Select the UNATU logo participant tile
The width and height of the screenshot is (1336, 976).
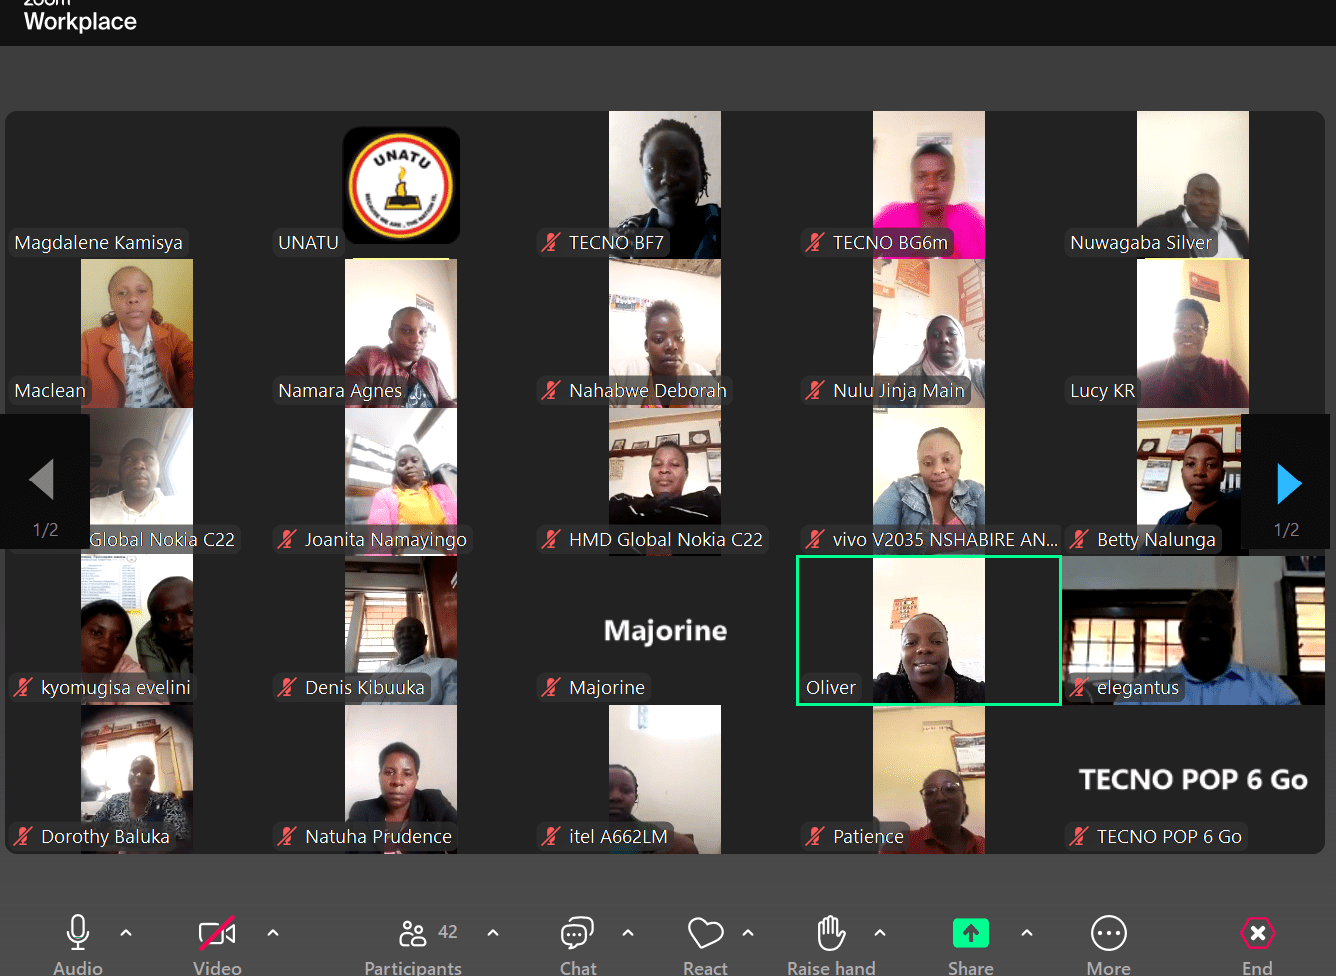[401, 185]
